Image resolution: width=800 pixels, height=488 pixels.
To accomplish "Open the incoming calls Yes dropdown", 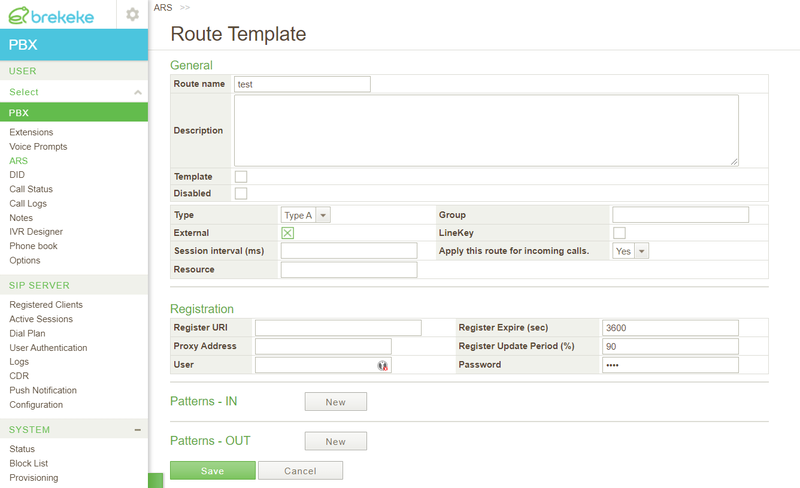I will [631, 251].
